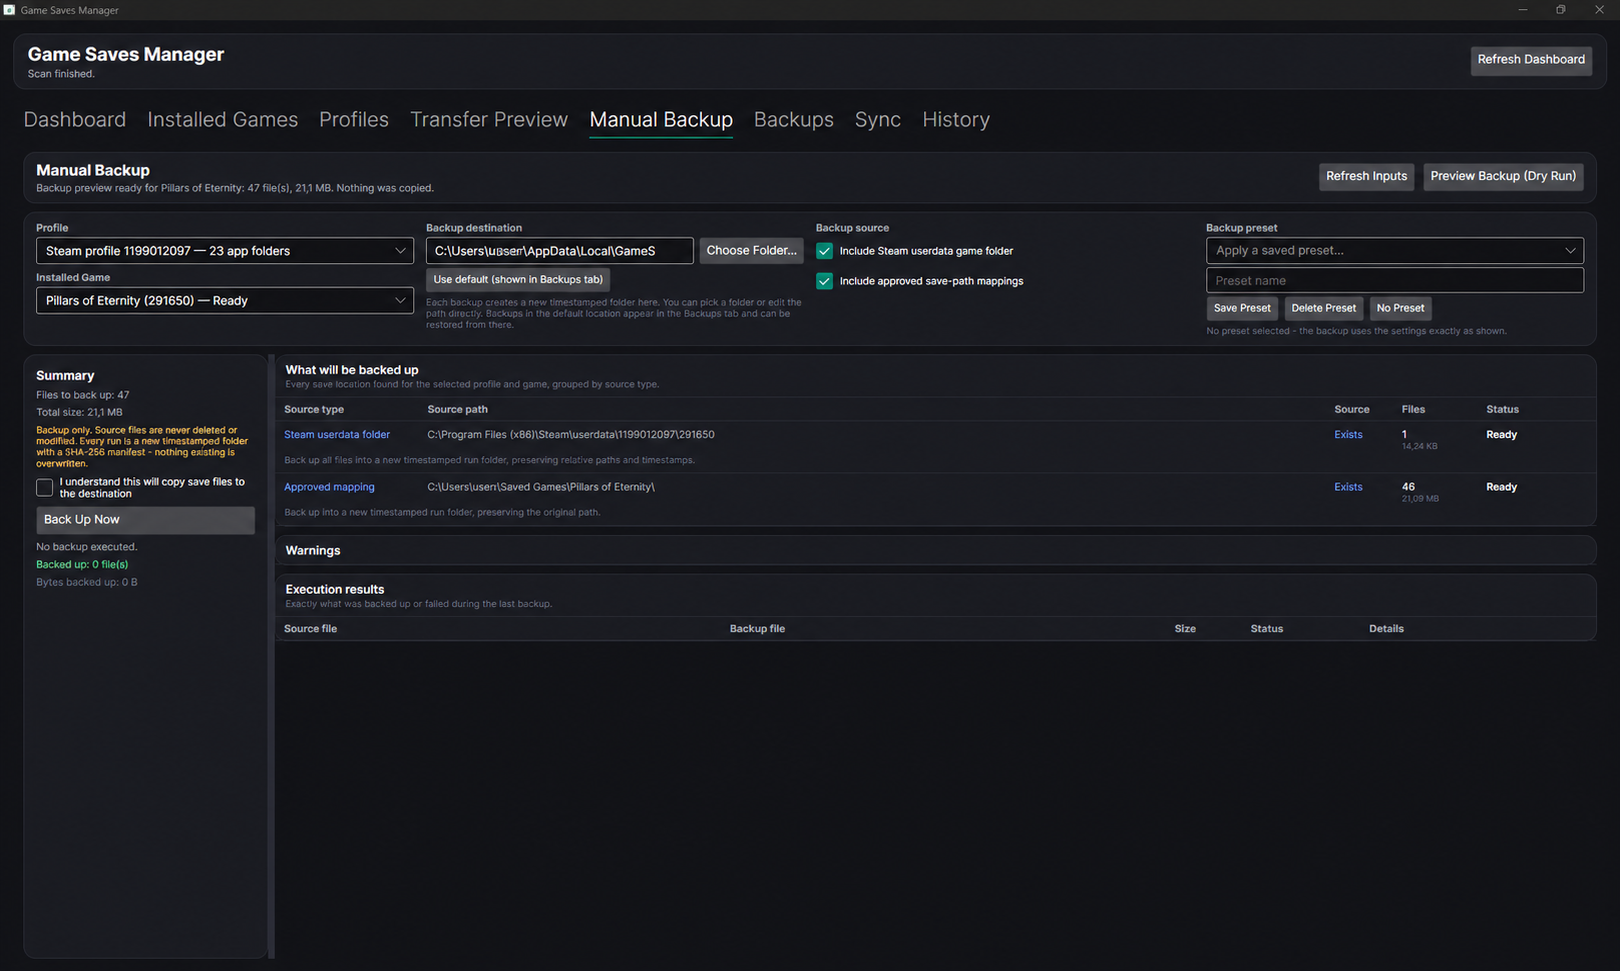This screenshot has width=1620, height=971.
Task: Click the Bytes backed up: 0 B line
Action: tap(87, 582)
